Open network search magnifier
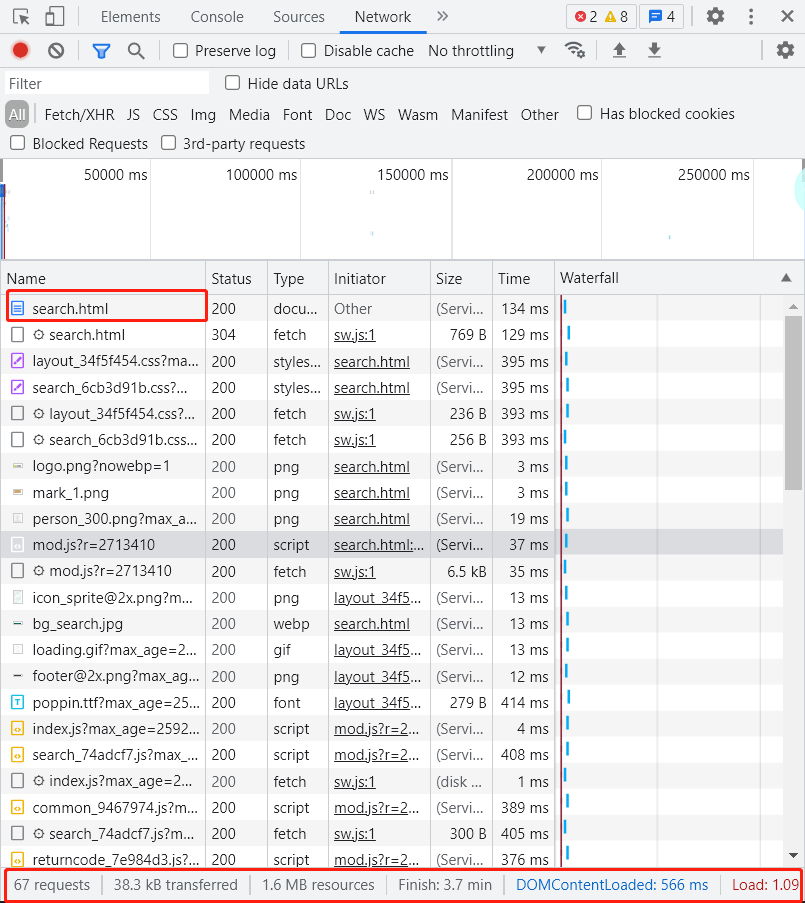 pyautogui.click(x=136, y=51)
